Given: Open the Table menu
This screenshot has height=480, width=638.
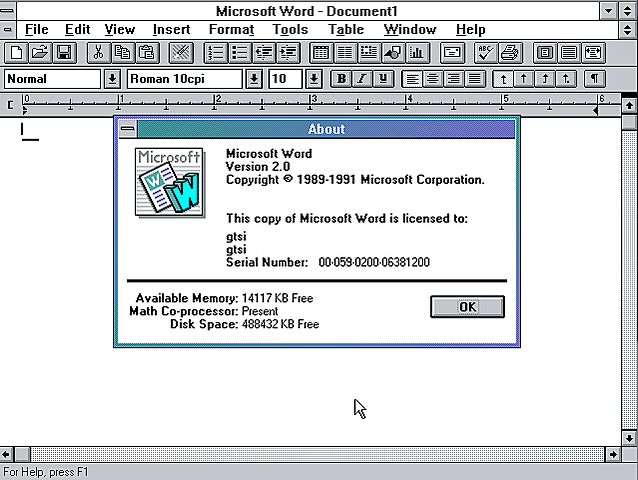Looking at the screenshot, I should pos(346,30).
